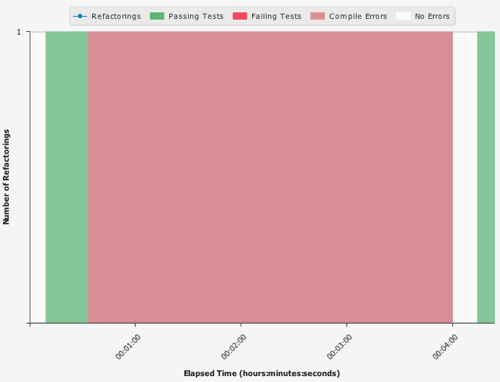The image size is (500, 382).
Task: Click the white No Errors legend swatch
Action: pos(403,16)
